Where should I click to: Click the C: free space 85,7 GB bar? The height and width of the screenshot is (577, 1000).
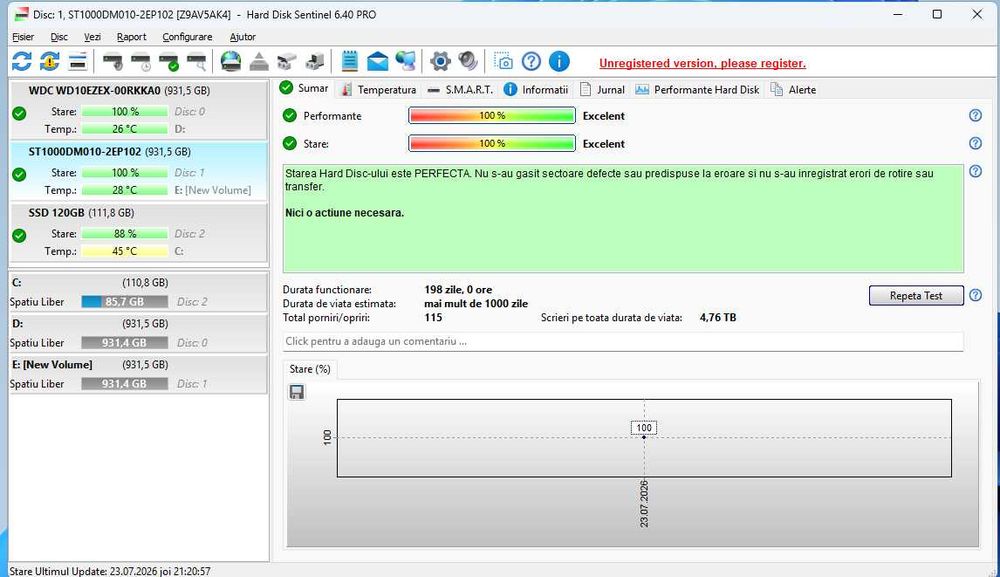pyautogui.click(x=124, y=302)
